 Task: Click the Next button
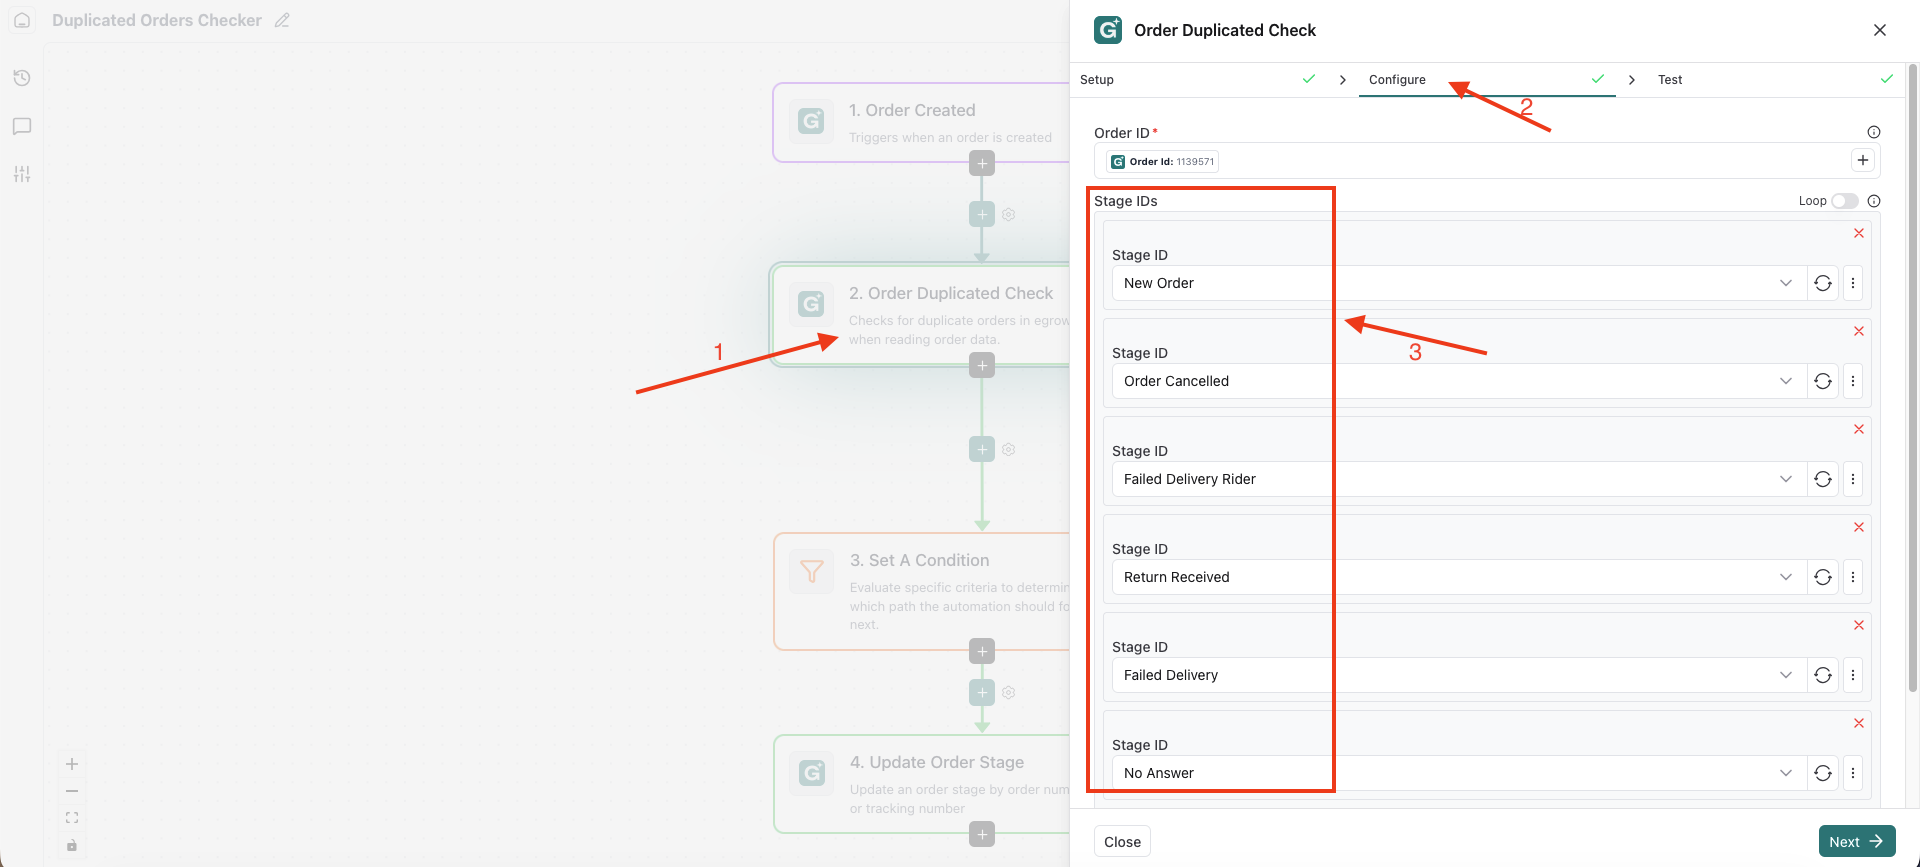point(1856,842)
